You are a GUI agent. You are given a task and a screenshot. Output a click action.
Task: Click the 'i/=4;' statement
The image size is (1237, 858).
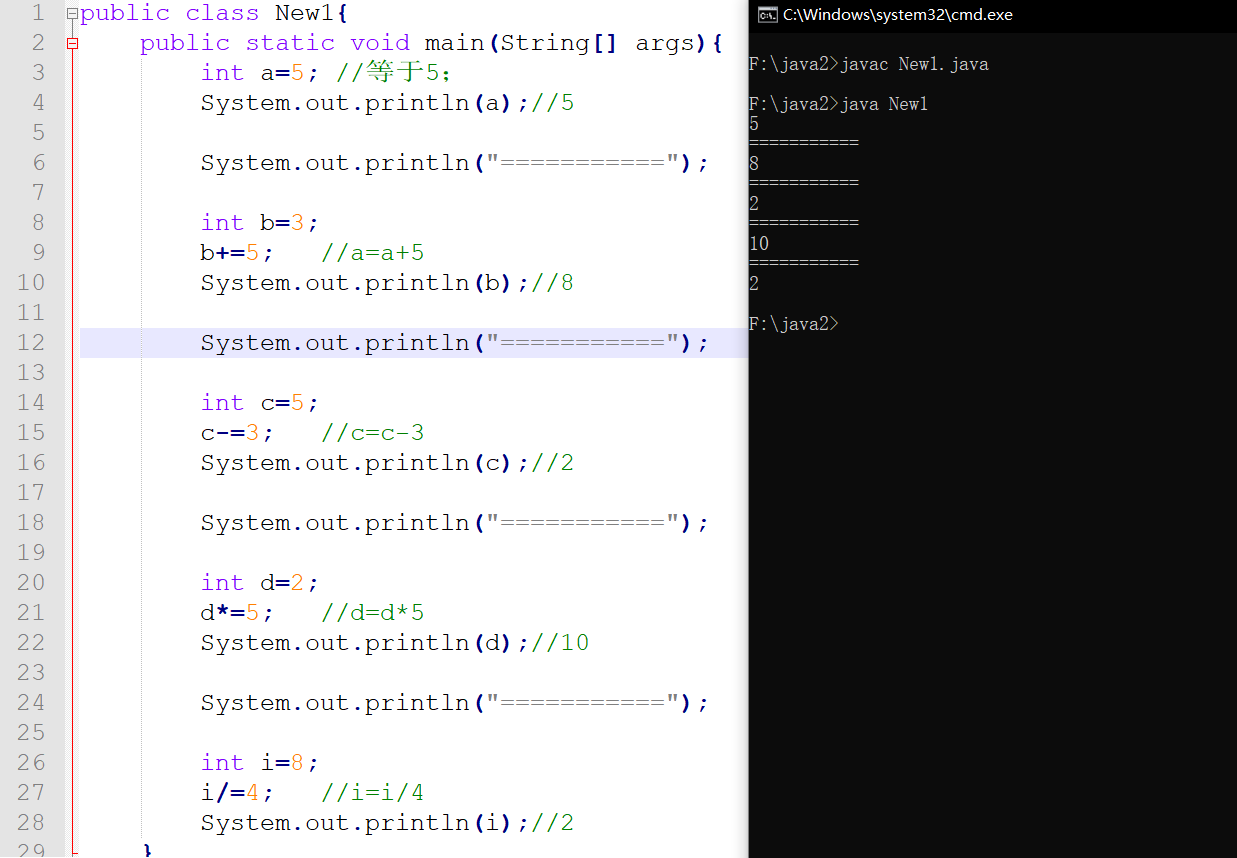(x=237, y=793)
